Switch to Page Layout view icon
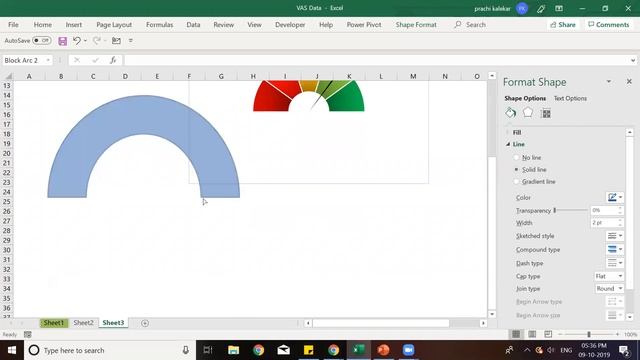Screen dimensions: 640x360 (x=532, y=334)
